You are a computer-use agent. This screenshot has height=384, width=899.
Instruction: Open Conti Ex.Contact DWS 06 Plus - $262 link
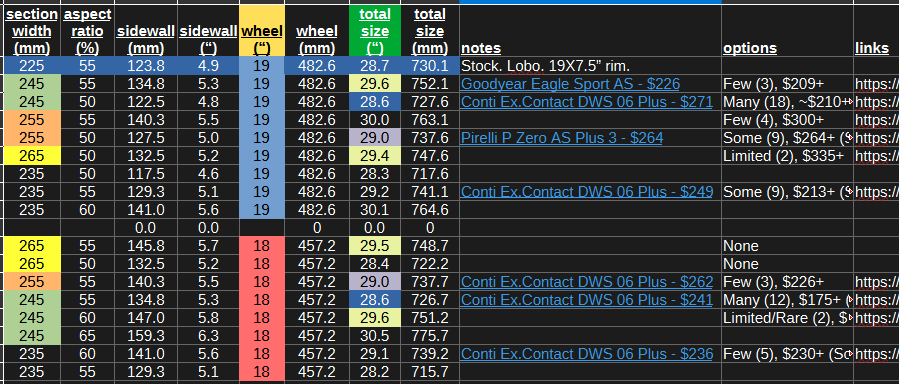pos(587,282)
